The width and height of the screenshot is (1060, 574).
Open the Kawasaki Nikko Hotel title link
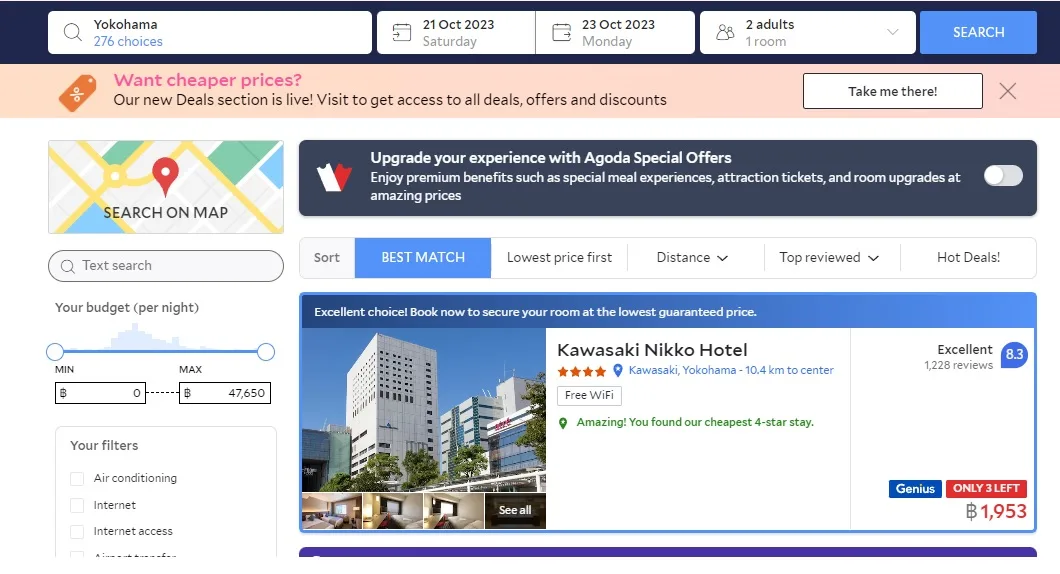(652, 350)
